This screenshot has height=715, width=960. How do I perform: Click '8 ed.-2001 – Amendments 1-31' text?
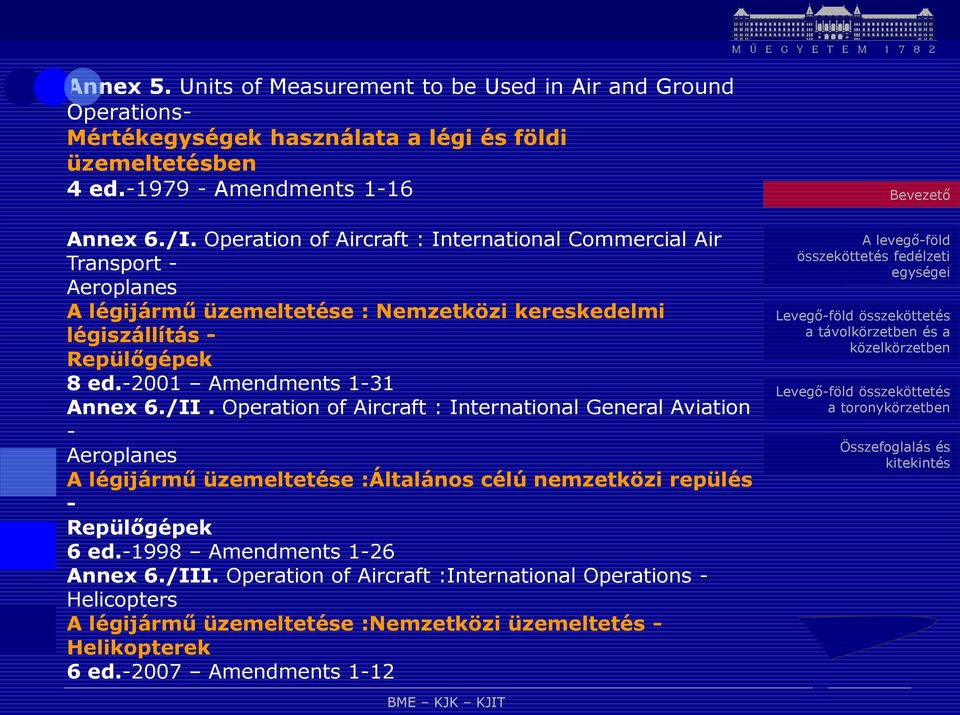(x=230, y=383)
